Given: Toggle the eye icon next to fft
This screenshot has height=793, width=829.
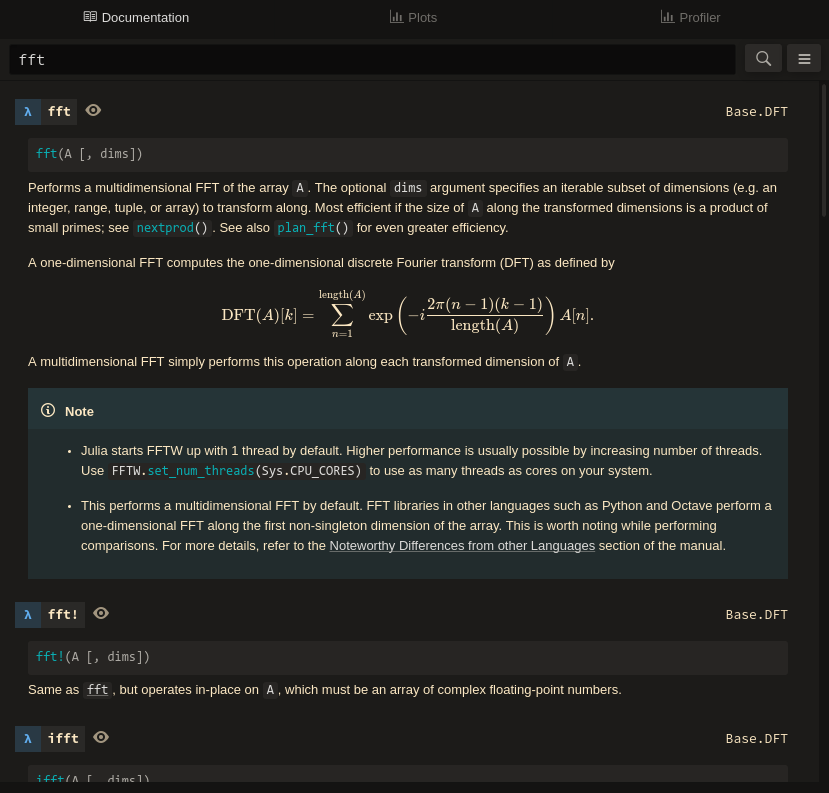Looking at the screenshot, I should click(93, 110).
